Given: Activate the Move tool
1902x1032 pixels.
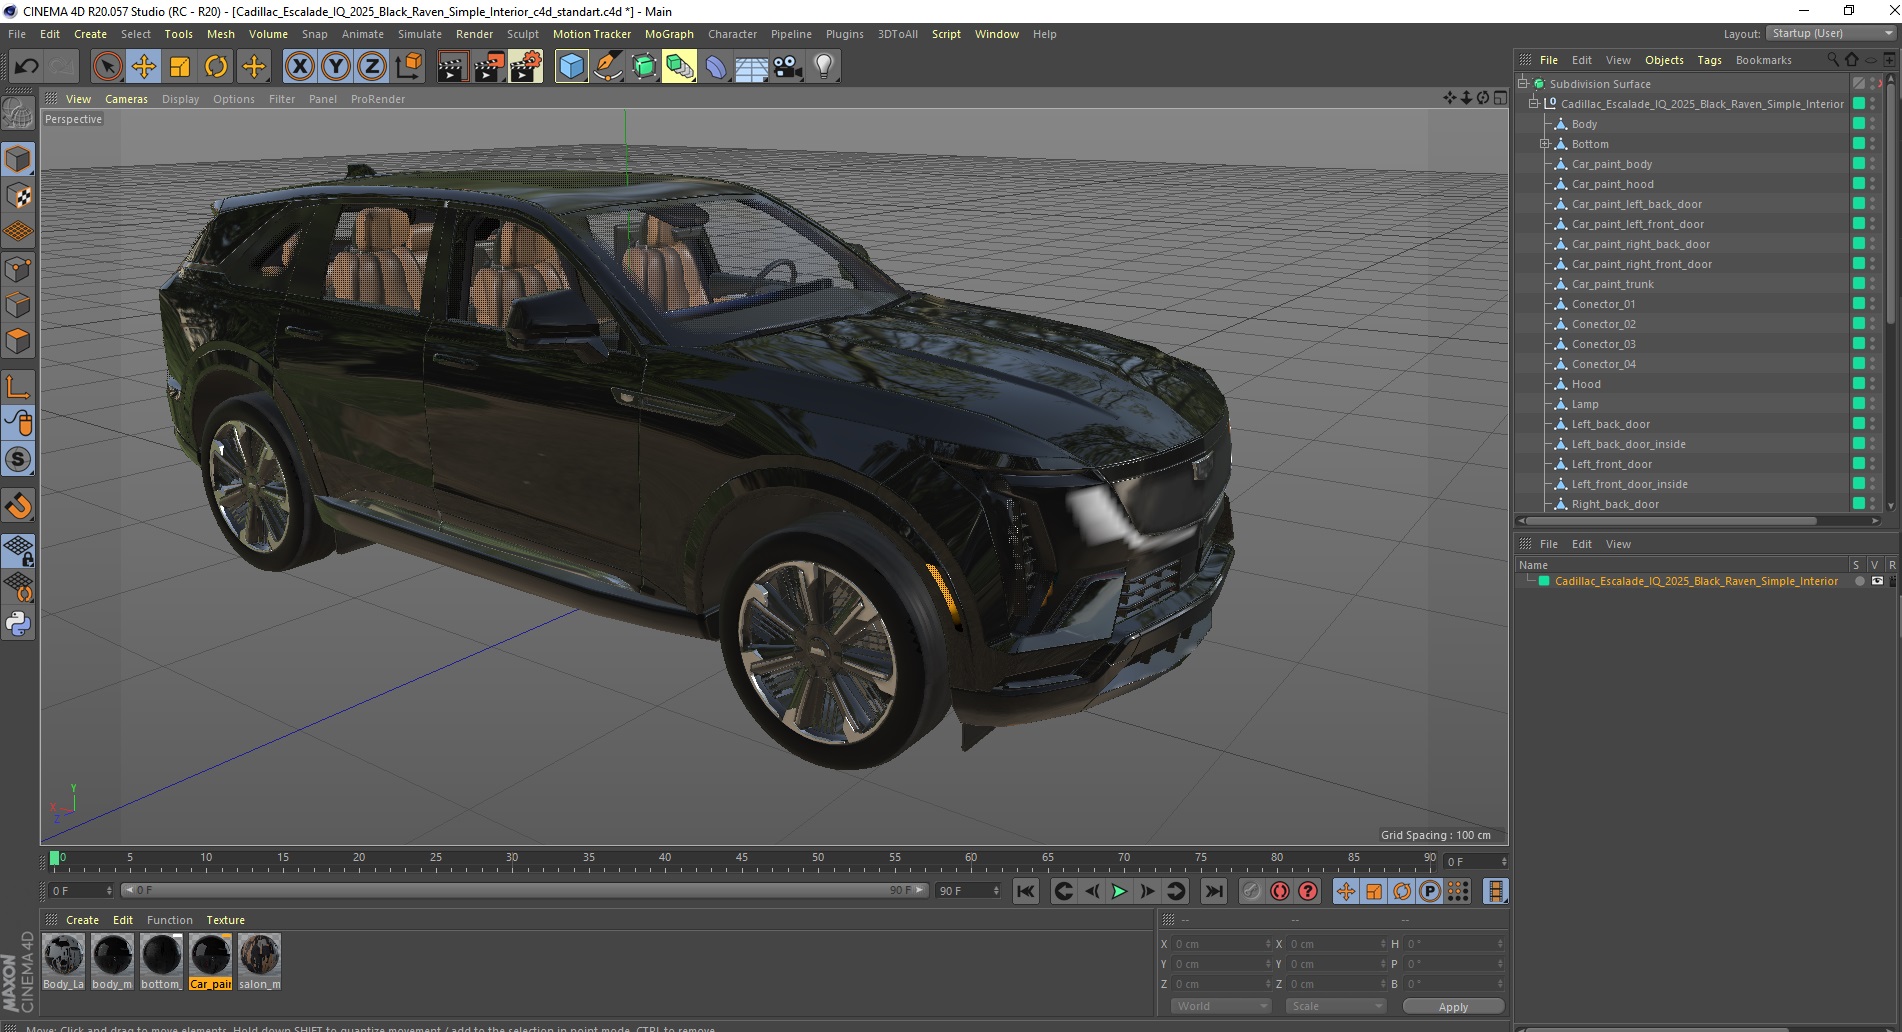Looking at the screenshot, I should coord(144,67).
